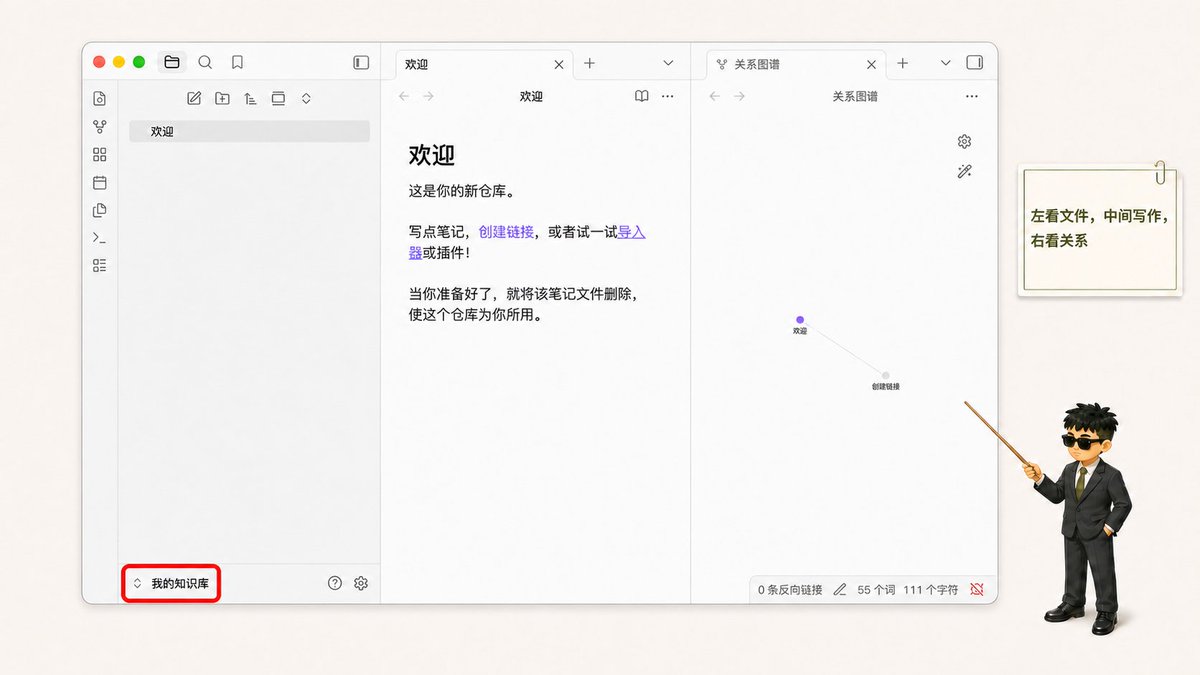Select the gray 创建链接 graph node
Screen dimensions: 1200x675
(885, 375)
